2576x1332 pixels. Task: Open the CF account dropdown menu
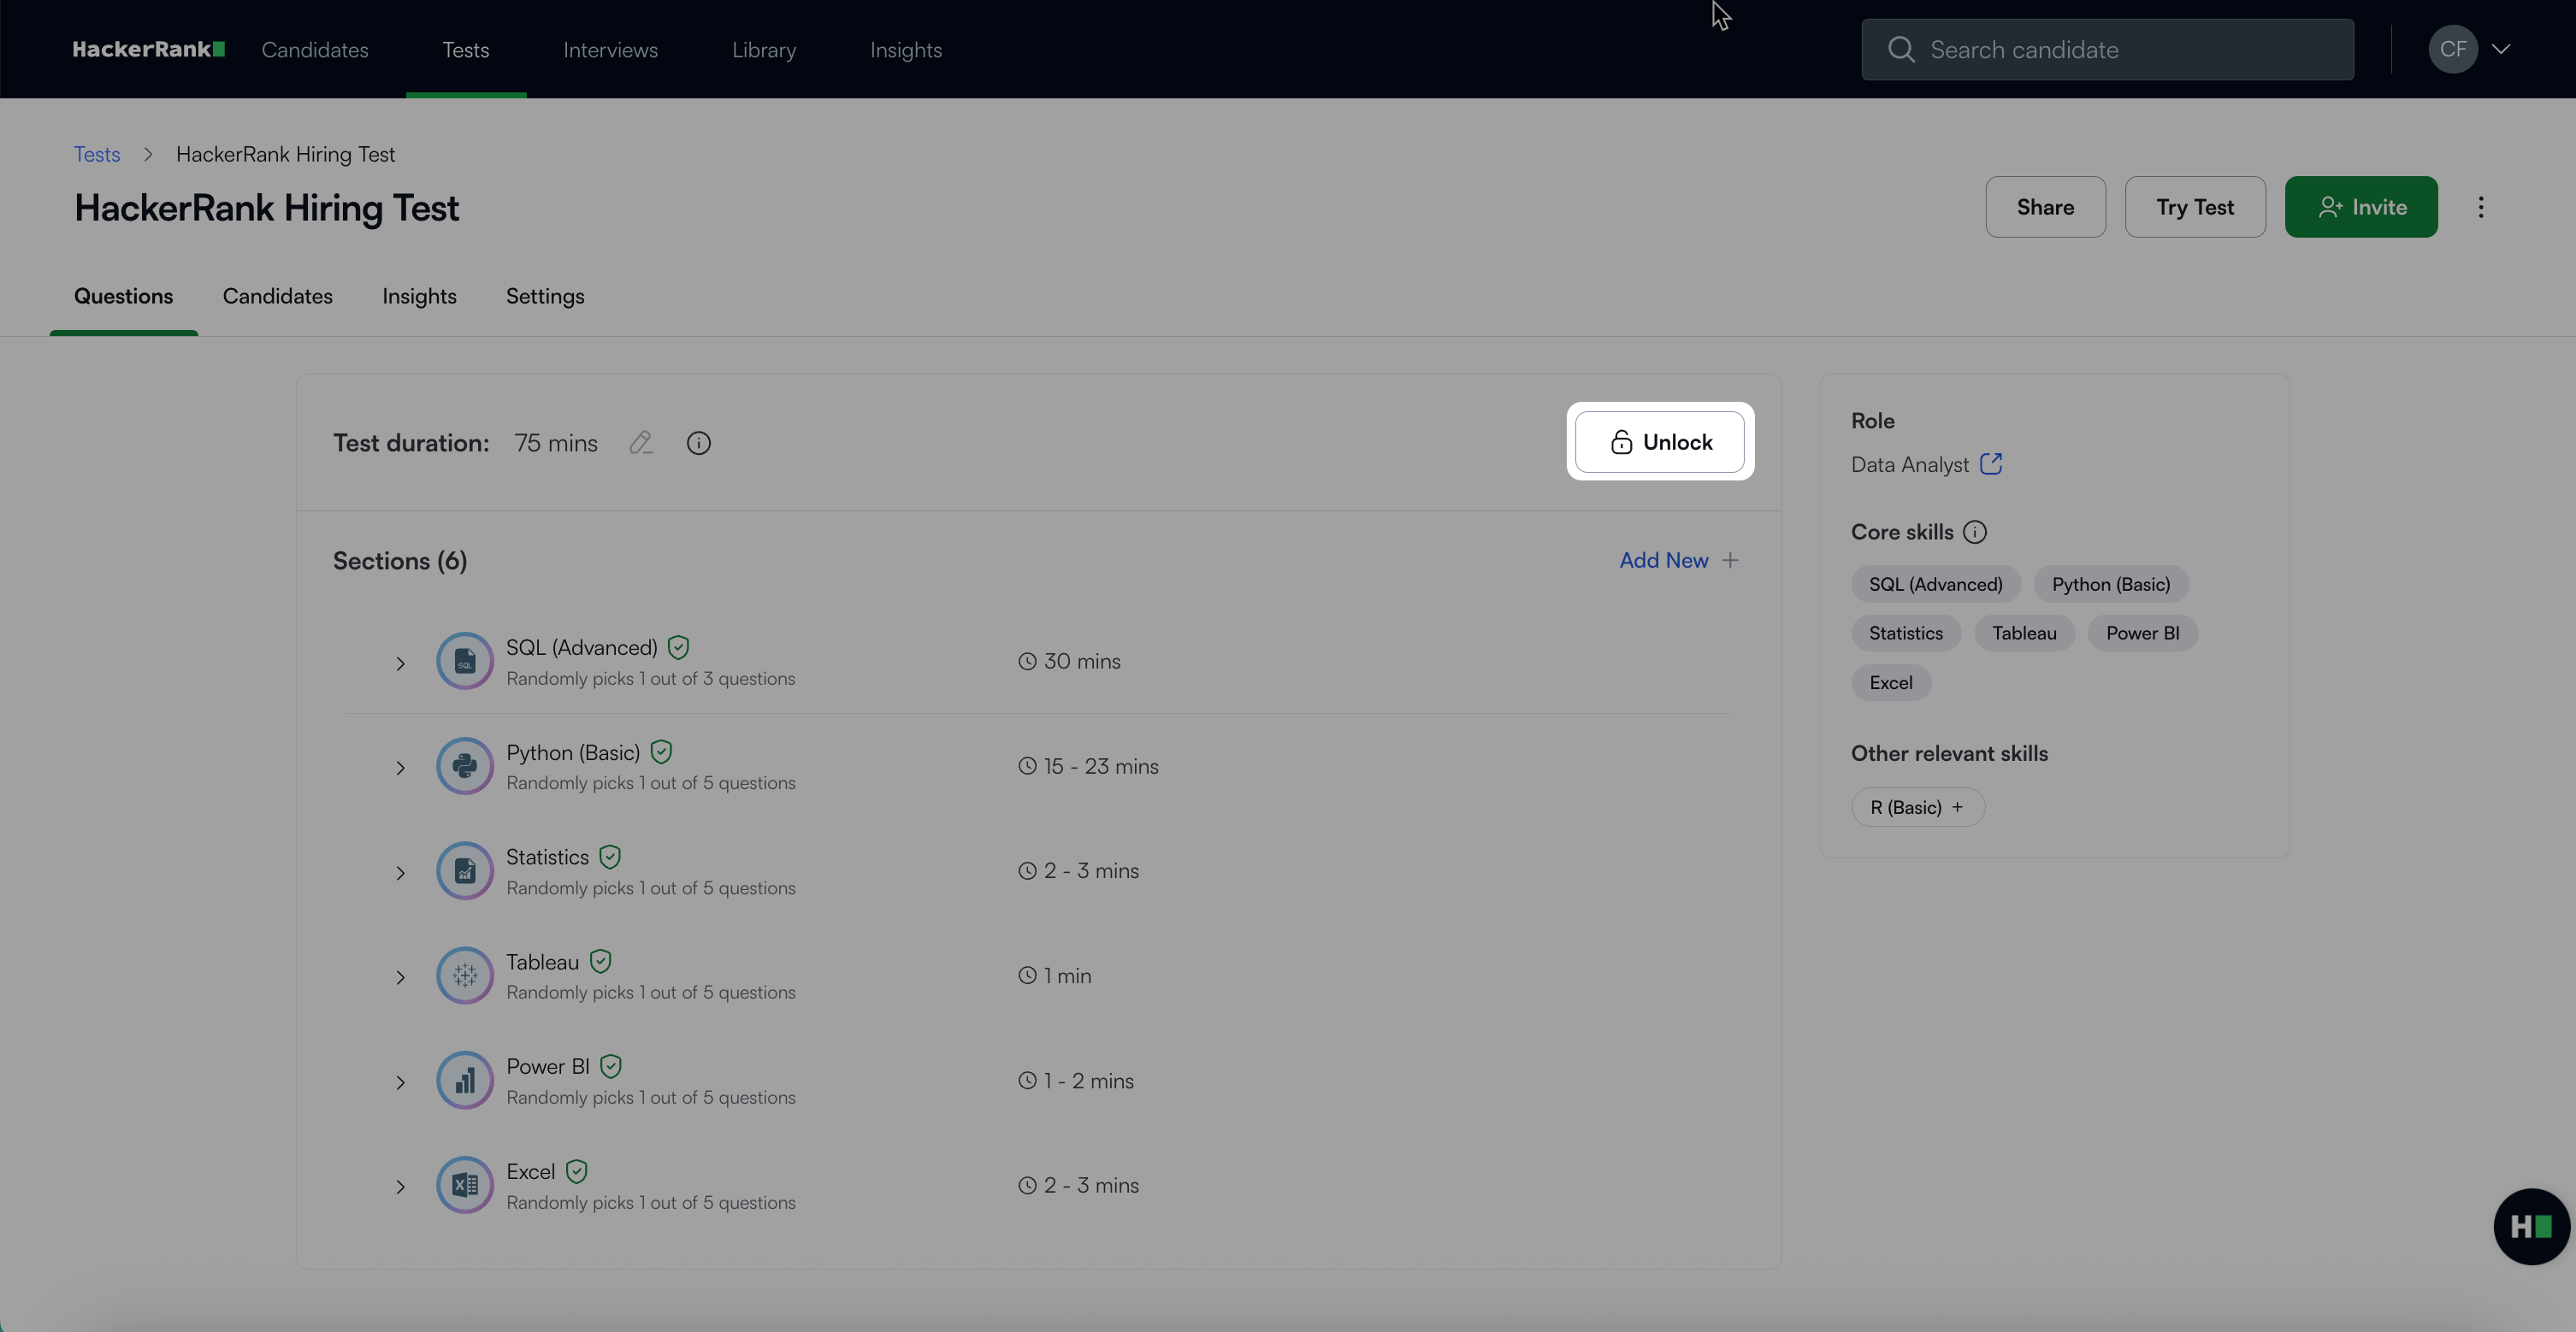2500,49
